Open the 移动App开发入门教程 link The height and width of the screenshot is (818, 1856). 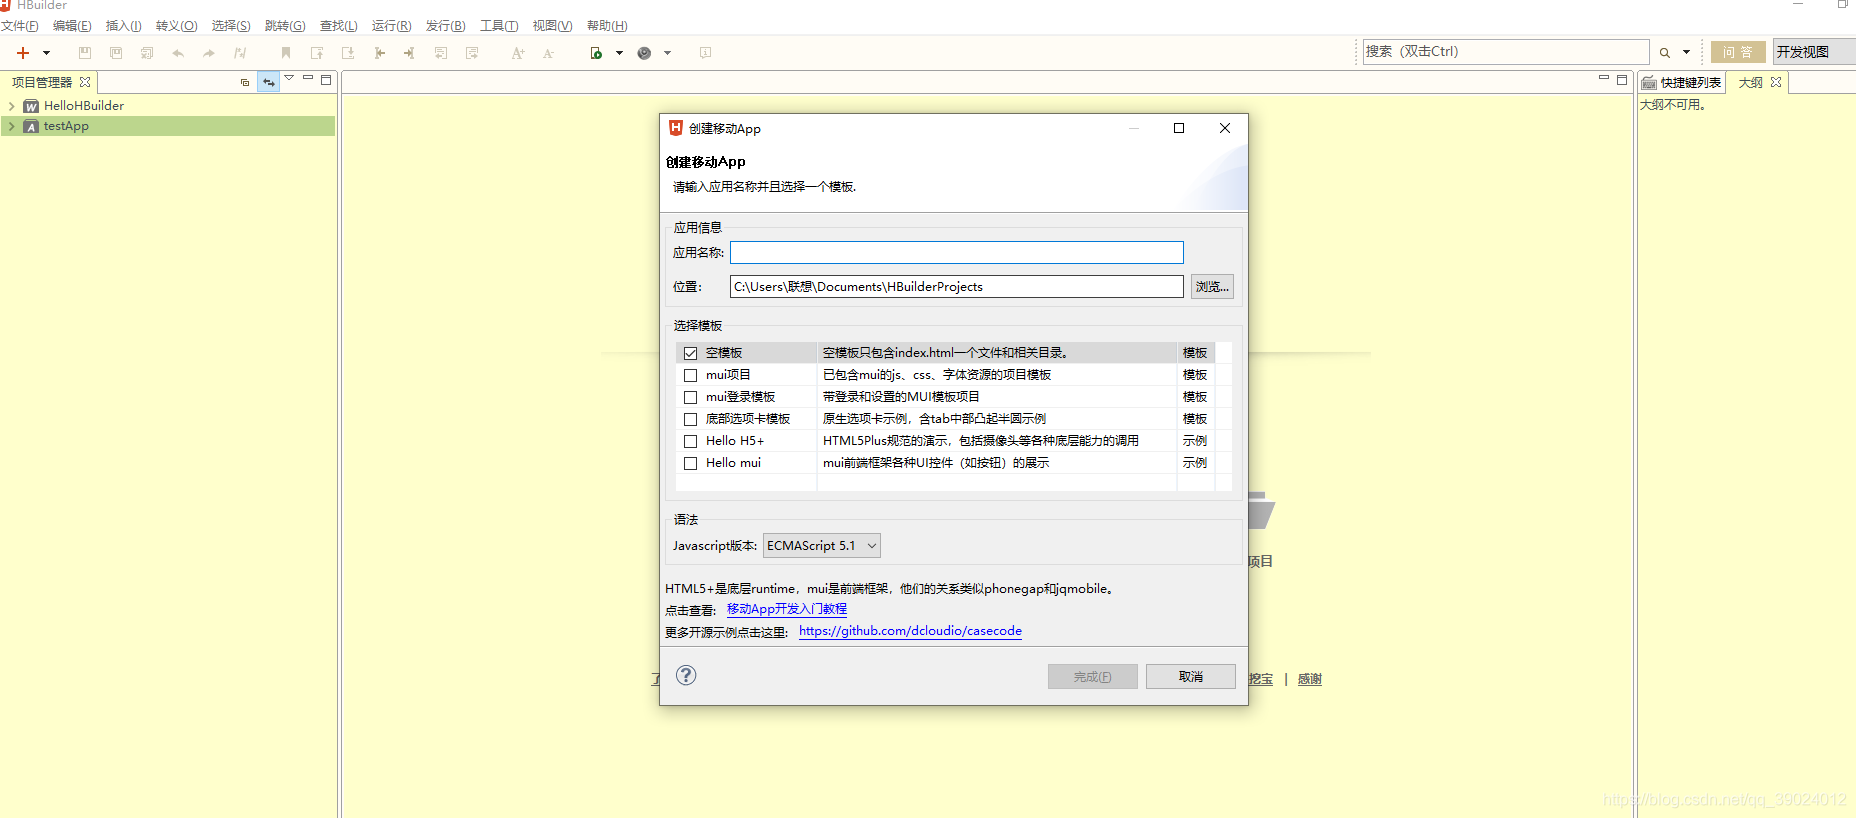(x=787, y=609)
